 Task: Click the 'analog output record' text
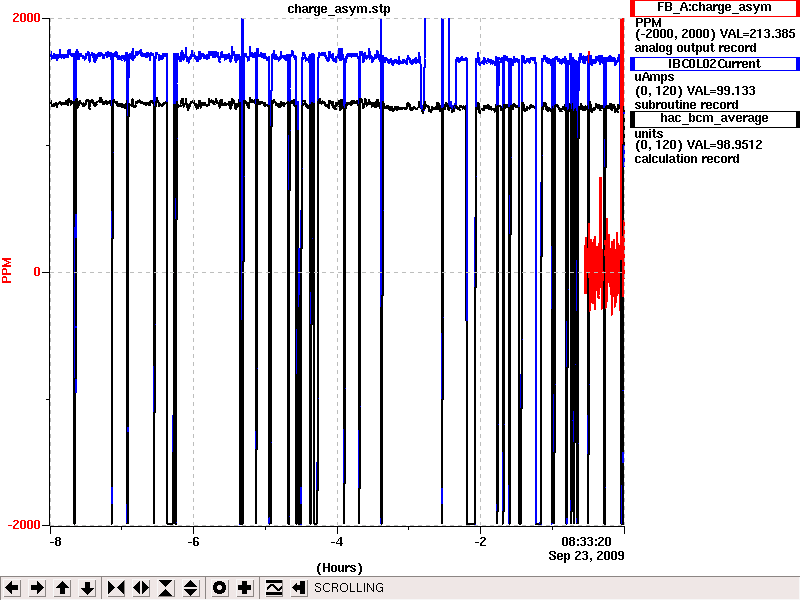695,48
